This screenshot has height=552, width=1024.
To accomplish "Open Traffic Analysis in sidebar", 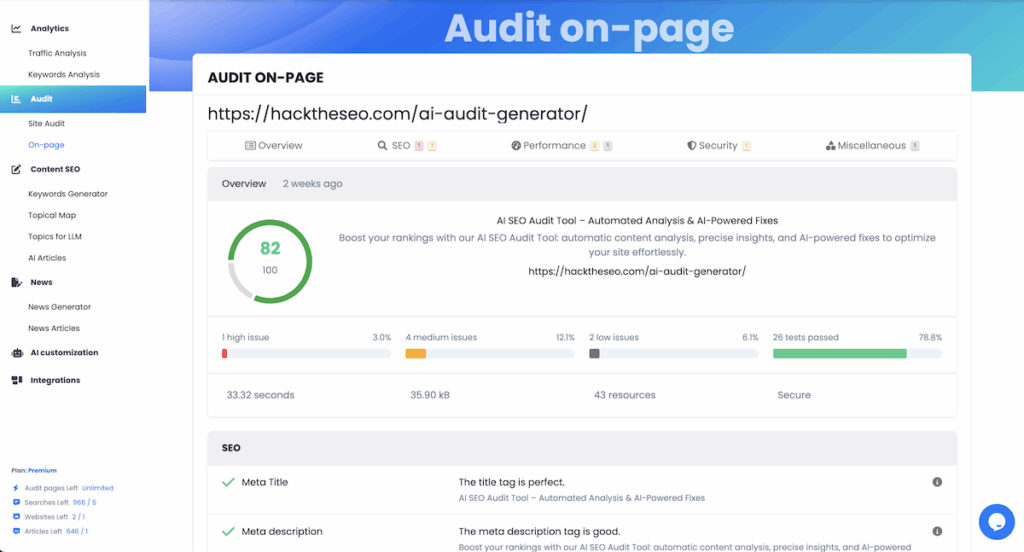I will [x=57, y=53].
